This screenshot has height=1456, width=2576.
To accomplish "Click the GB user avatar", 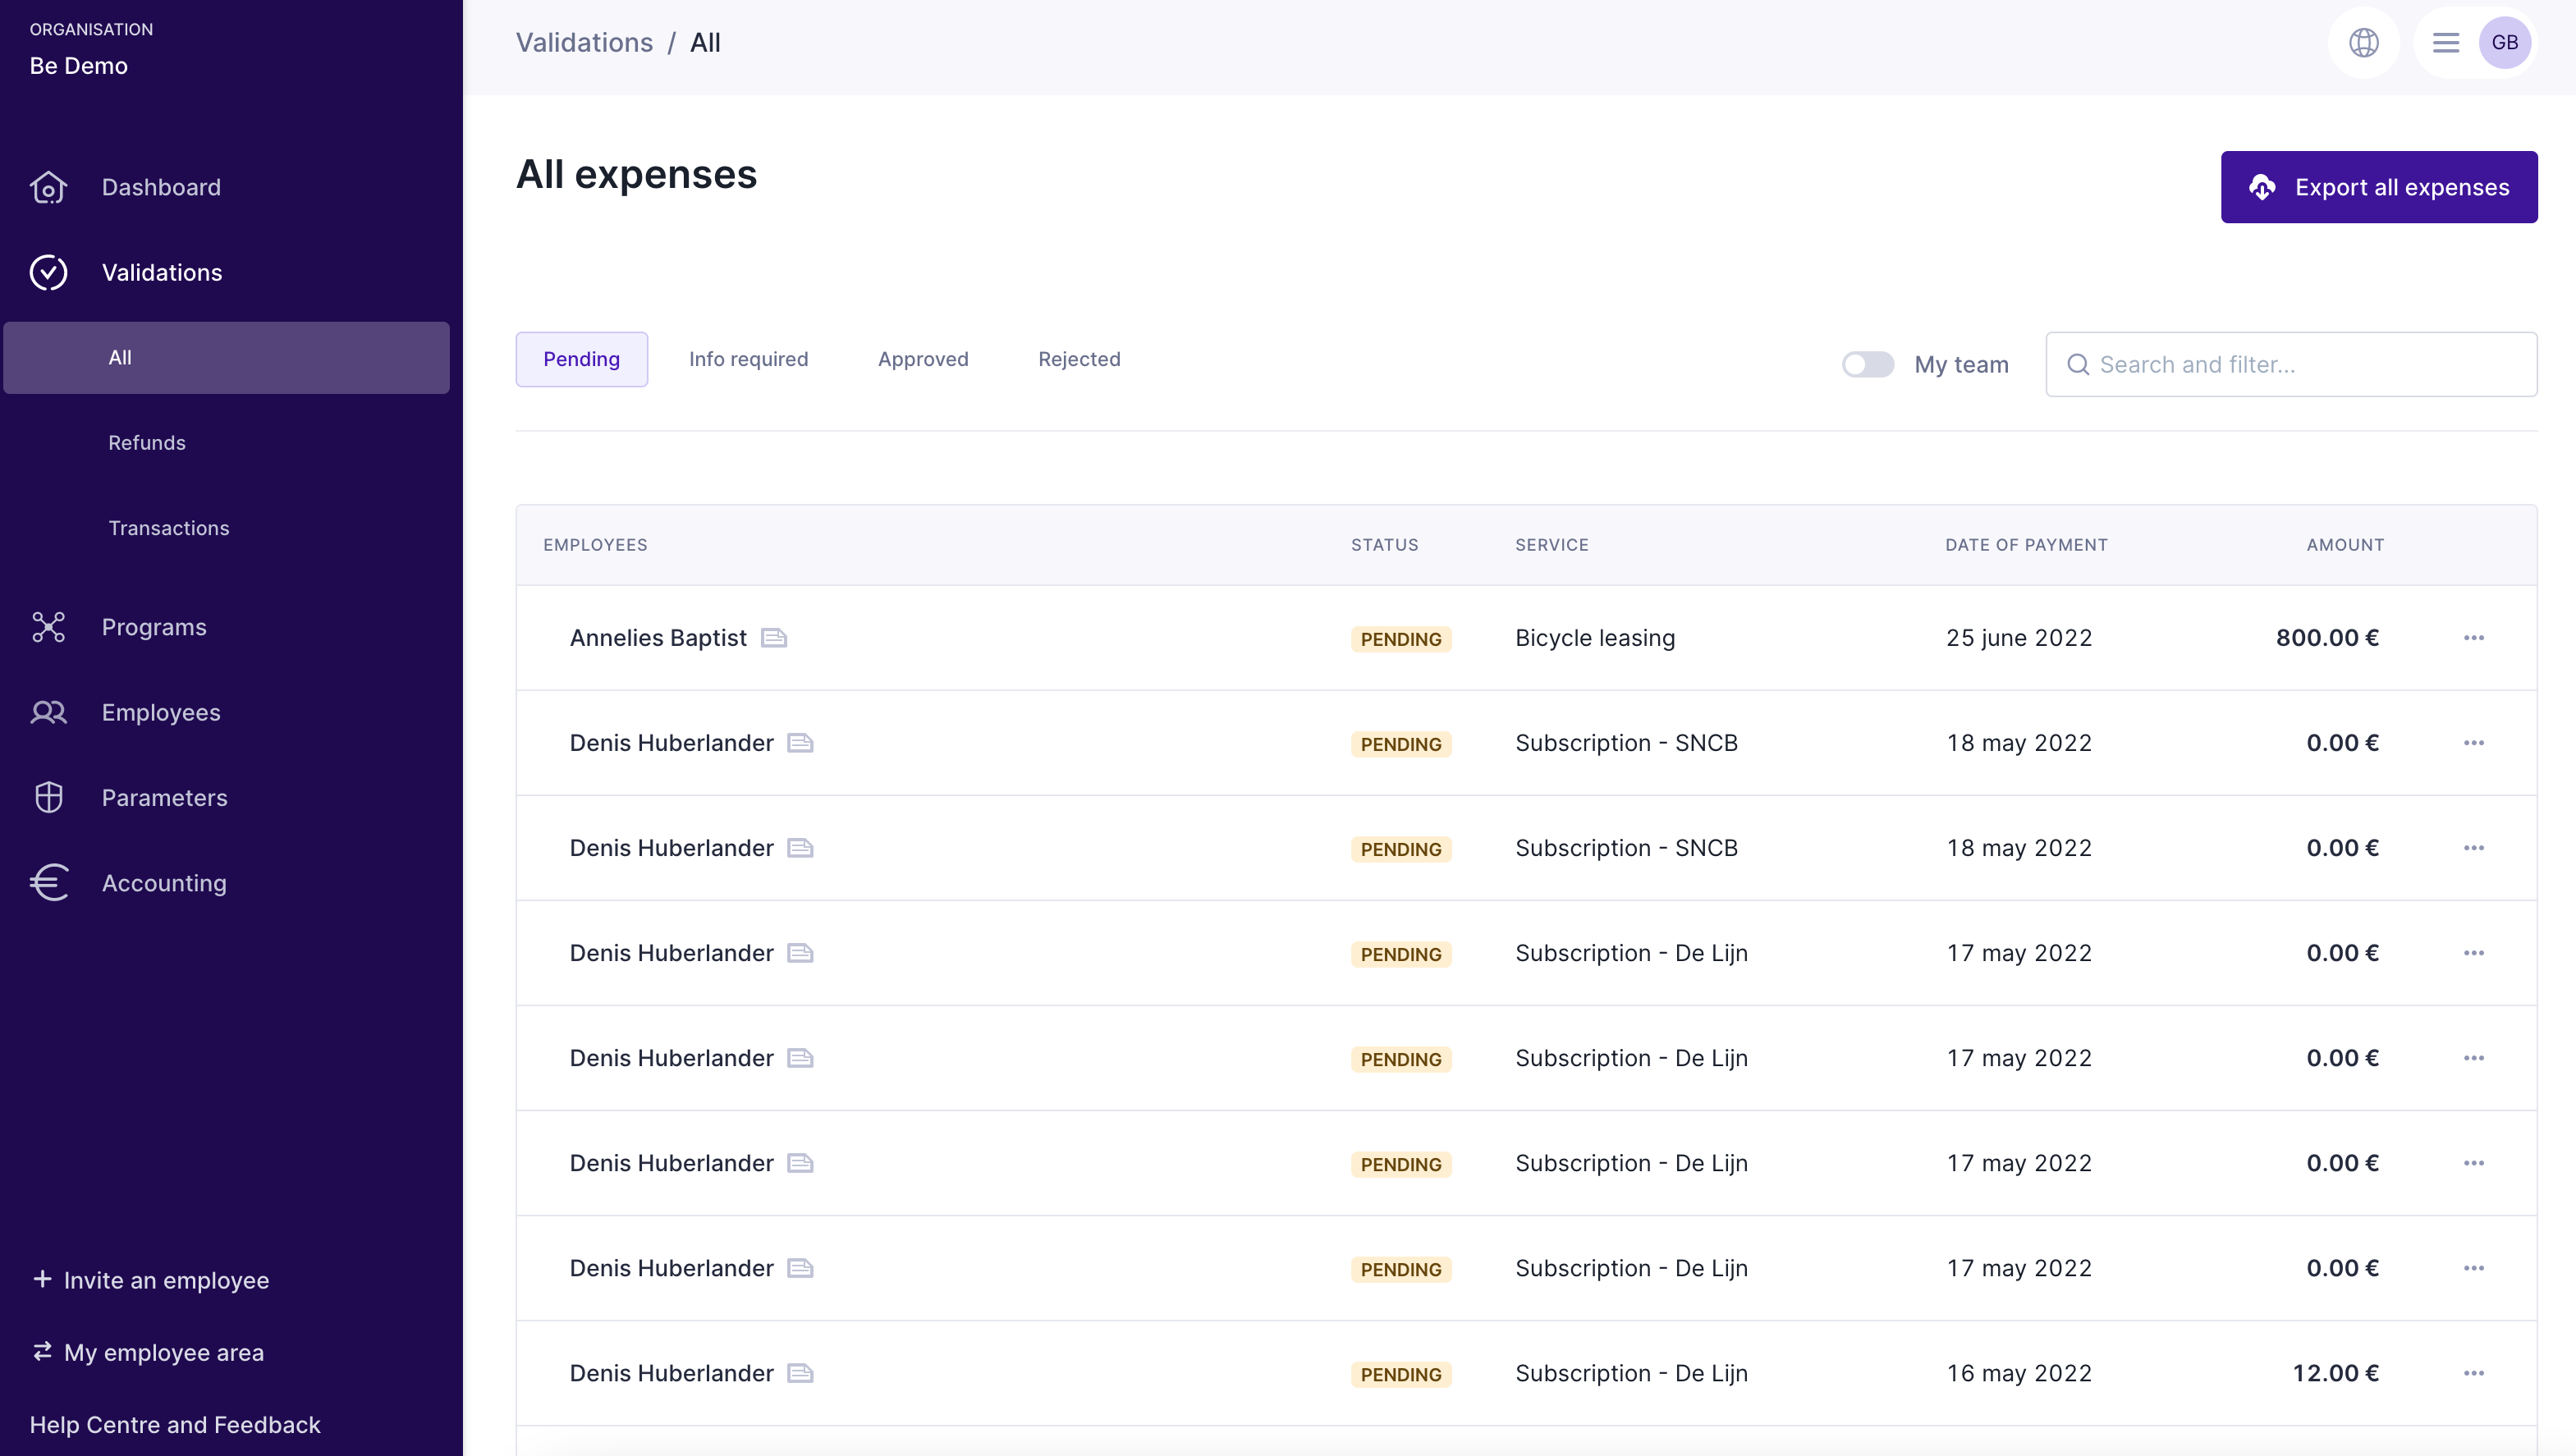I will pos(2504,43).
